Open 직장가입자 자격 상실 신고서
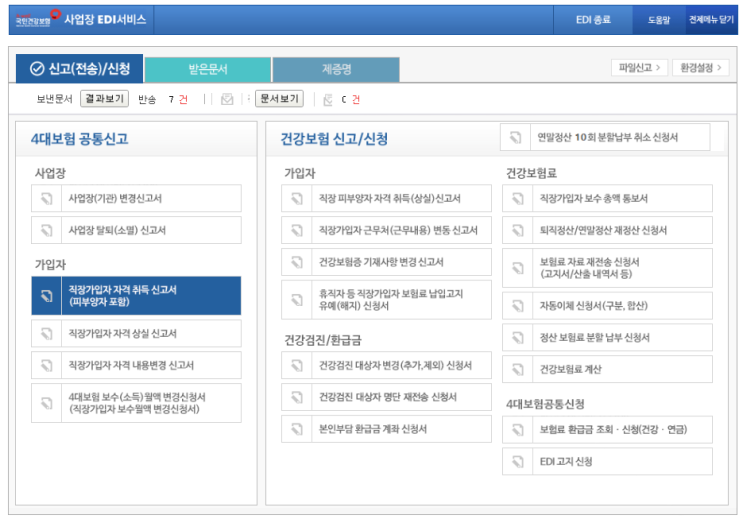 [x=136, y=334]
